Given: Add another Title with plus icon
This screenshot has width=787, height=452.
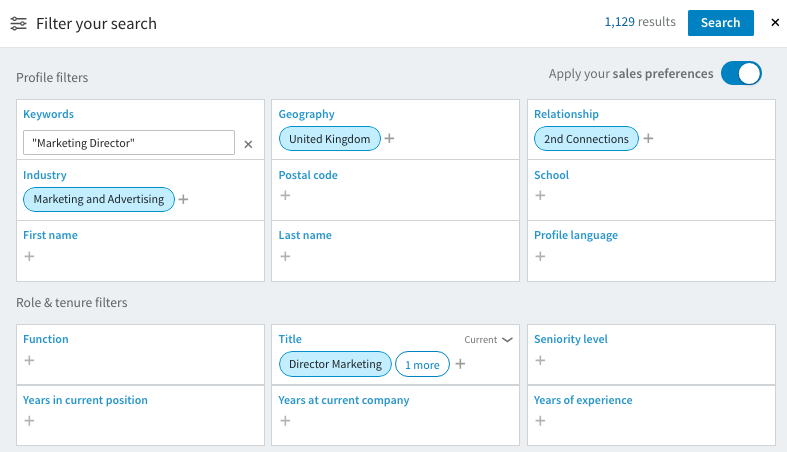Looking at the screenshot, I should coord(460,364).
